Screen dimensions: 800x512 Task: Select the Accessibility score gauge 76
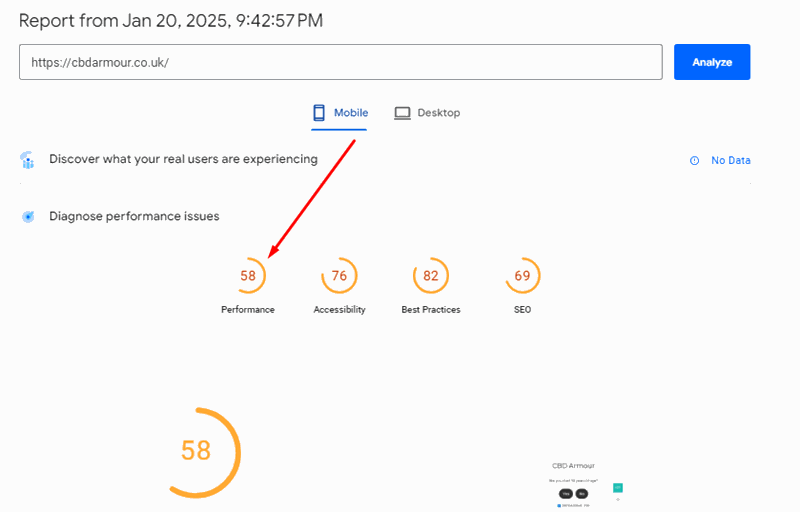339,275
